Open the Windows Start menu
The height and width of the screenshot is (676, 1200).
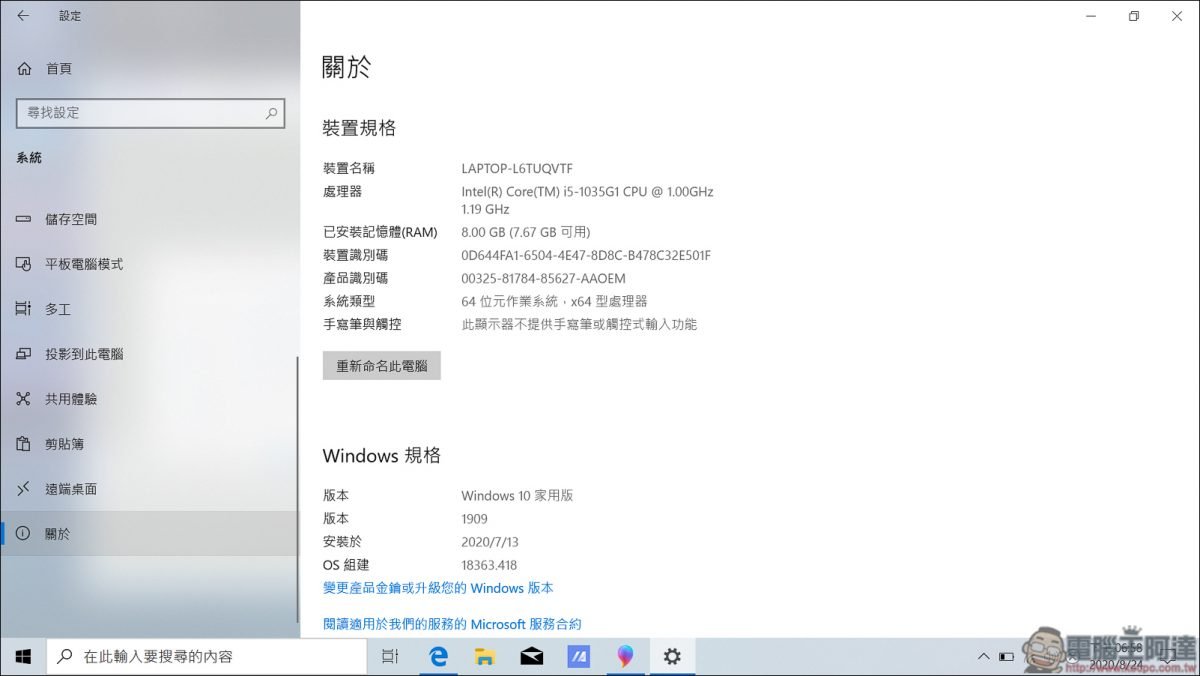click(23, 657)
